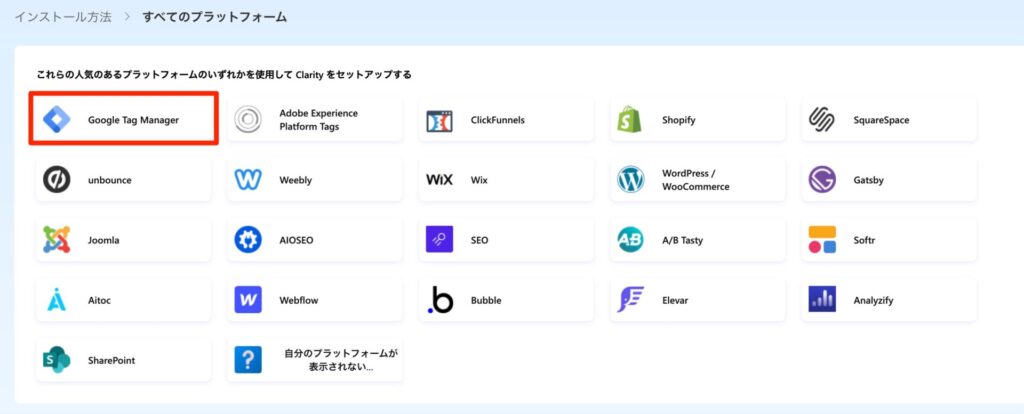Choose the A/B Tasty label

[682, 240]
